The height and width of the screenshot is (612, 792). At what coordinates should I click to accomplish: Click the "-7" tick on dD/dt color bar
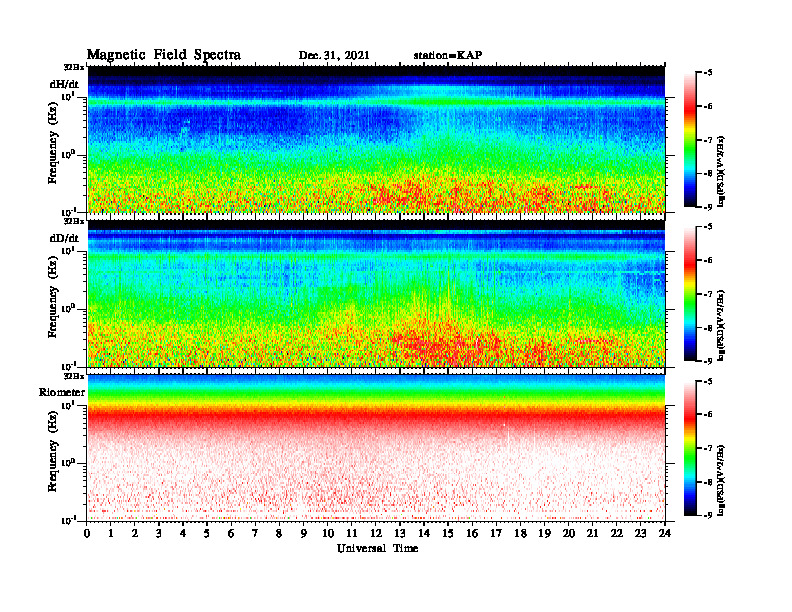pyautogui.click(x=708, y=294)
